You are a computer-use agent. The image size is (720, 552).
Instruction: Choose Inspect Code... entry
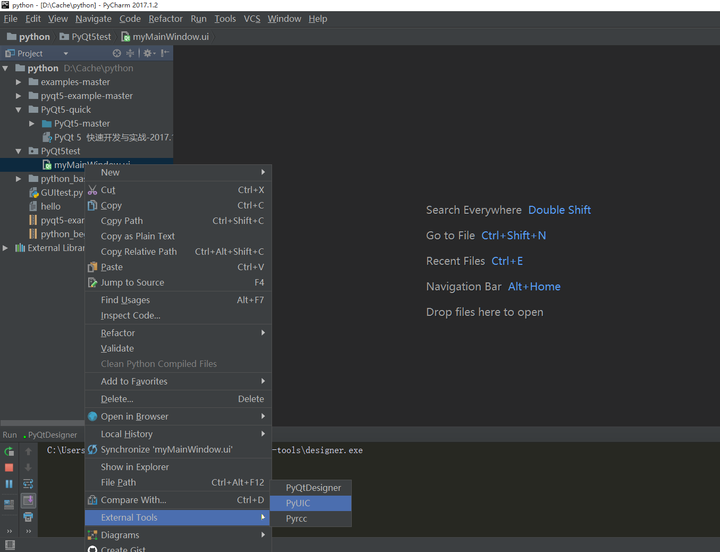(x=178, y=315)
